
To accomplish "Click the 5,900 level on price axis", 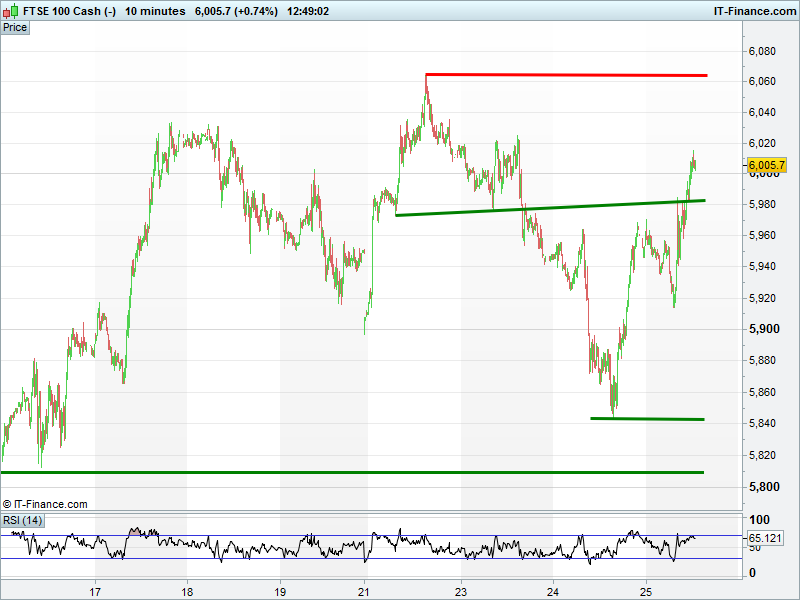I will 763,329.
